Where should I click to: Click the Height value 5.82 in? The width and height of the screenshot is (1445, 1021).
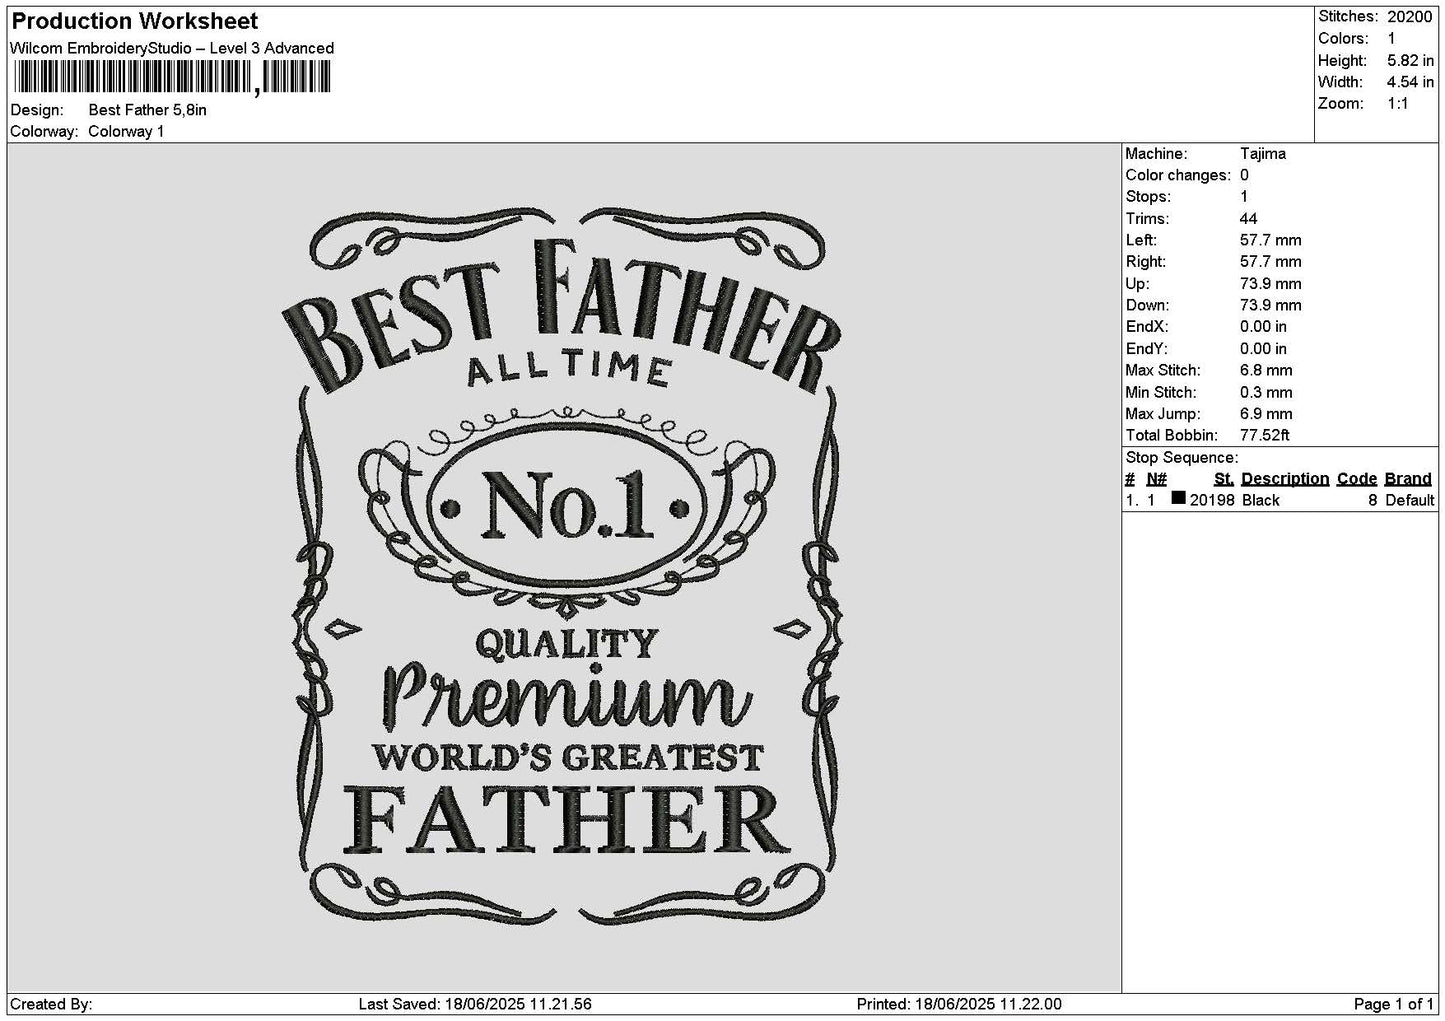tap(1410, 61)
